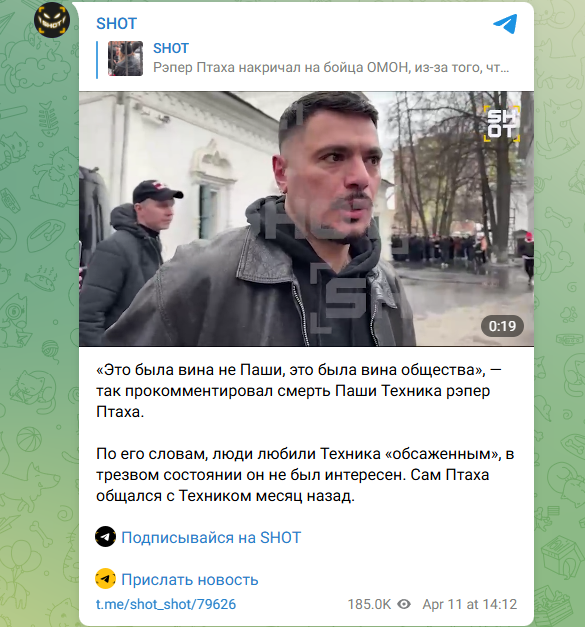Open the forwarded-from SHOT name link

point(171,48)
